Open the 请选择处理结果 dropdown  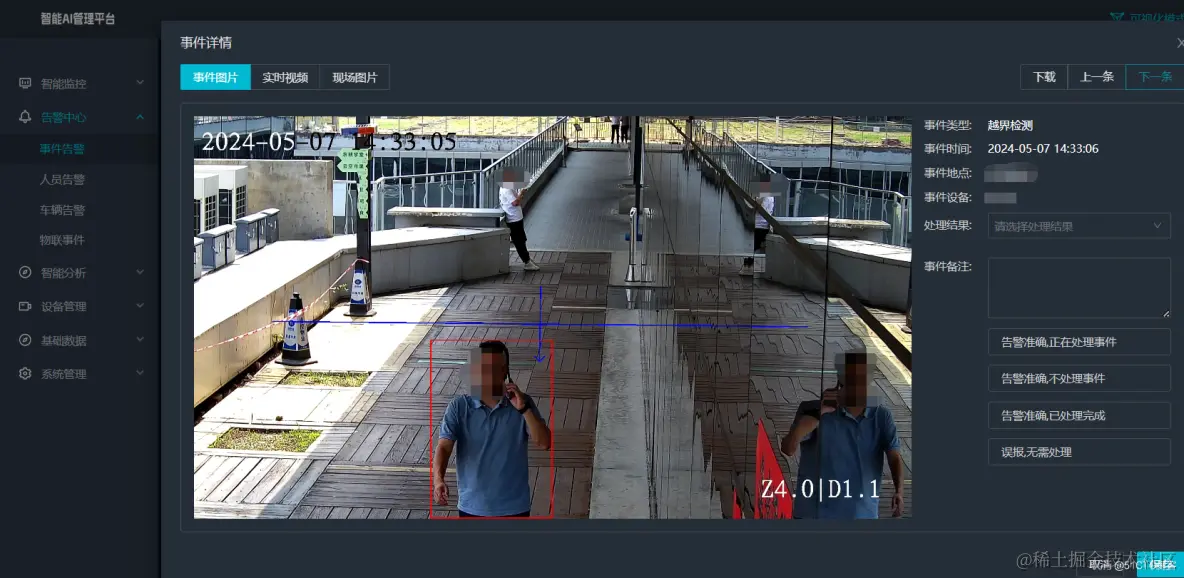tap(1079, 225)
